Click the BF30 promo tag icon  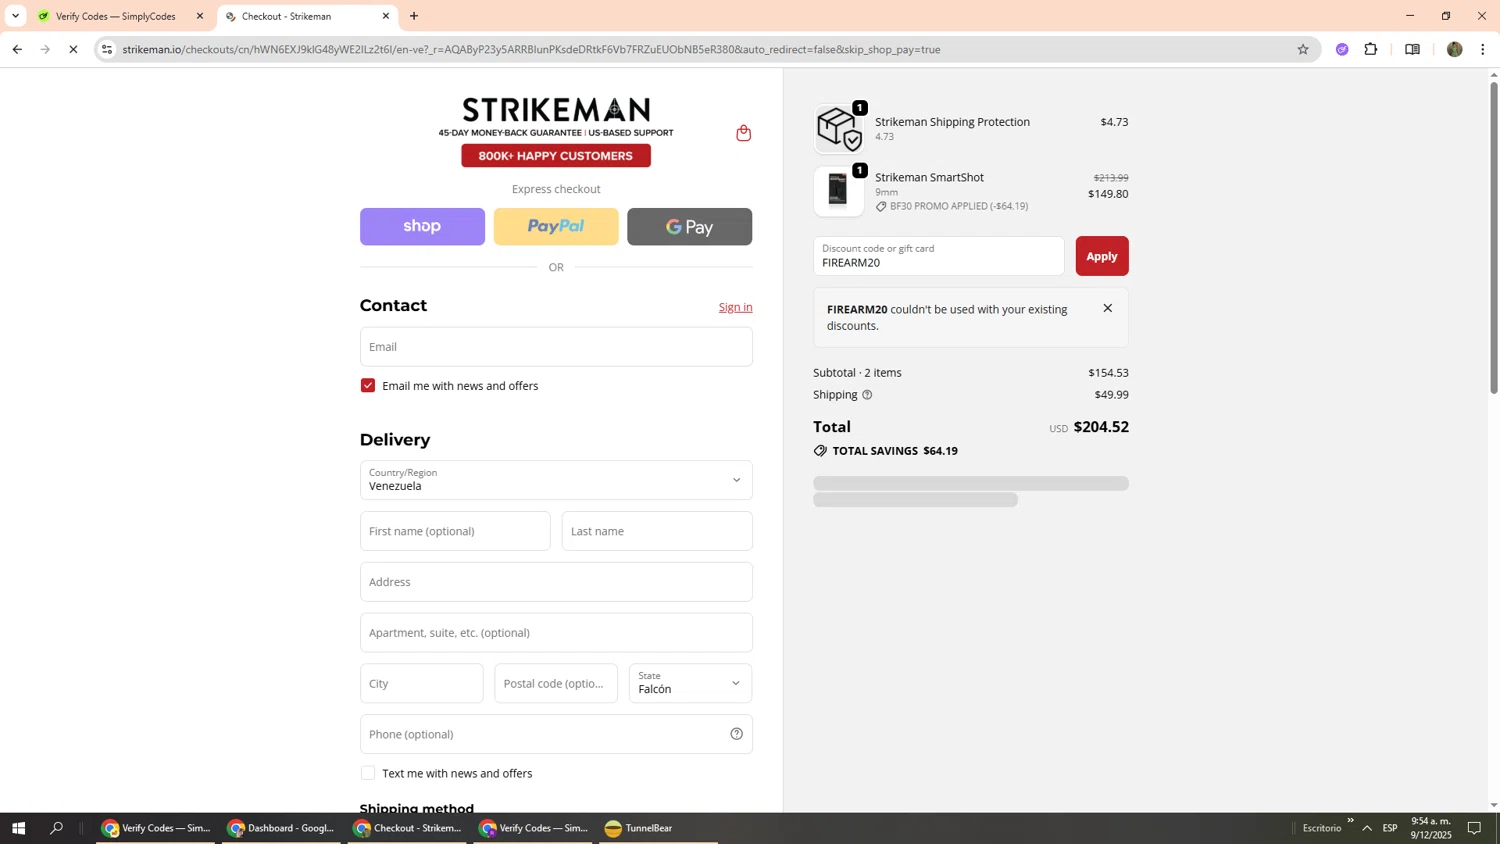[881, 207]
